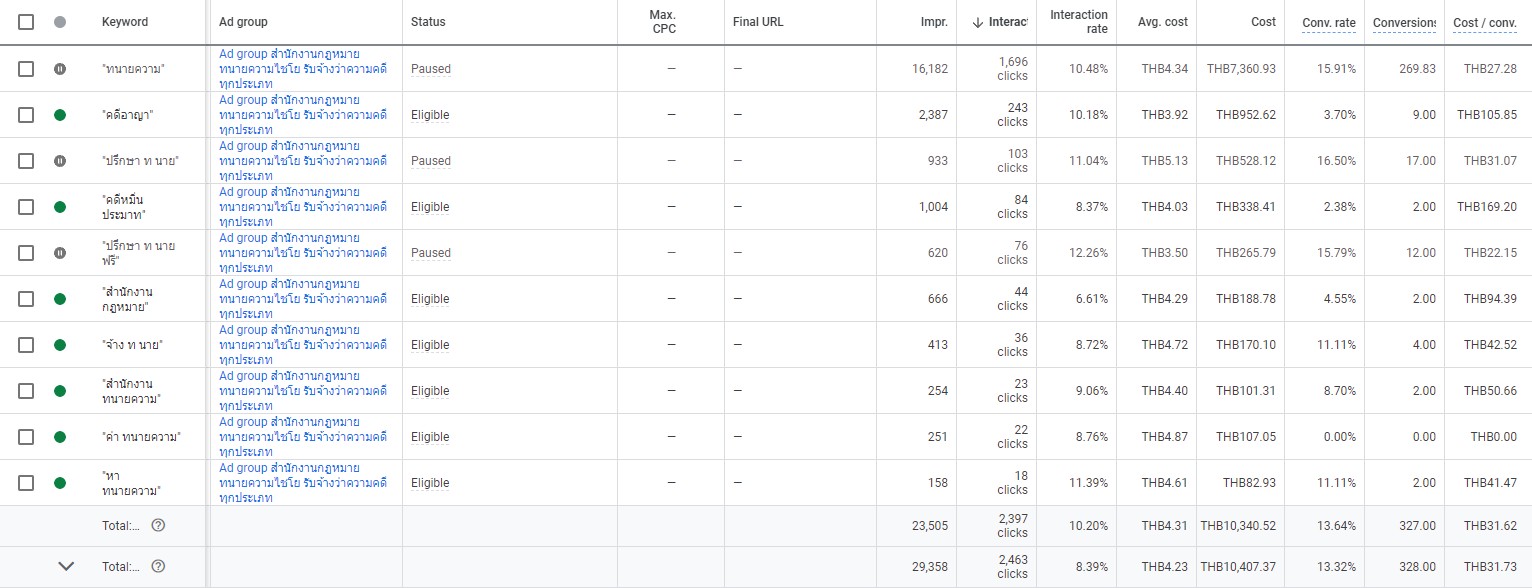
Task: Sort by Cost column header
Action: (x=1264, y=22)
